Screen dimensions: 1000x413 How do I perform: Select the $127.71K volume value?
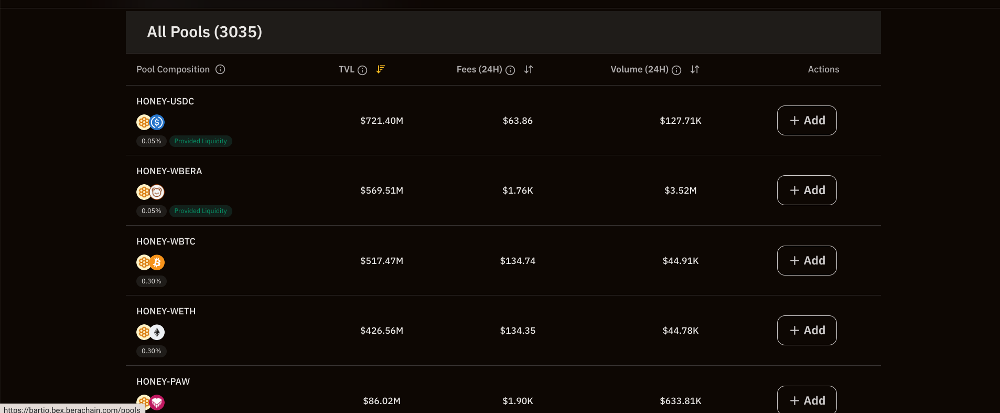pos(680,120)
